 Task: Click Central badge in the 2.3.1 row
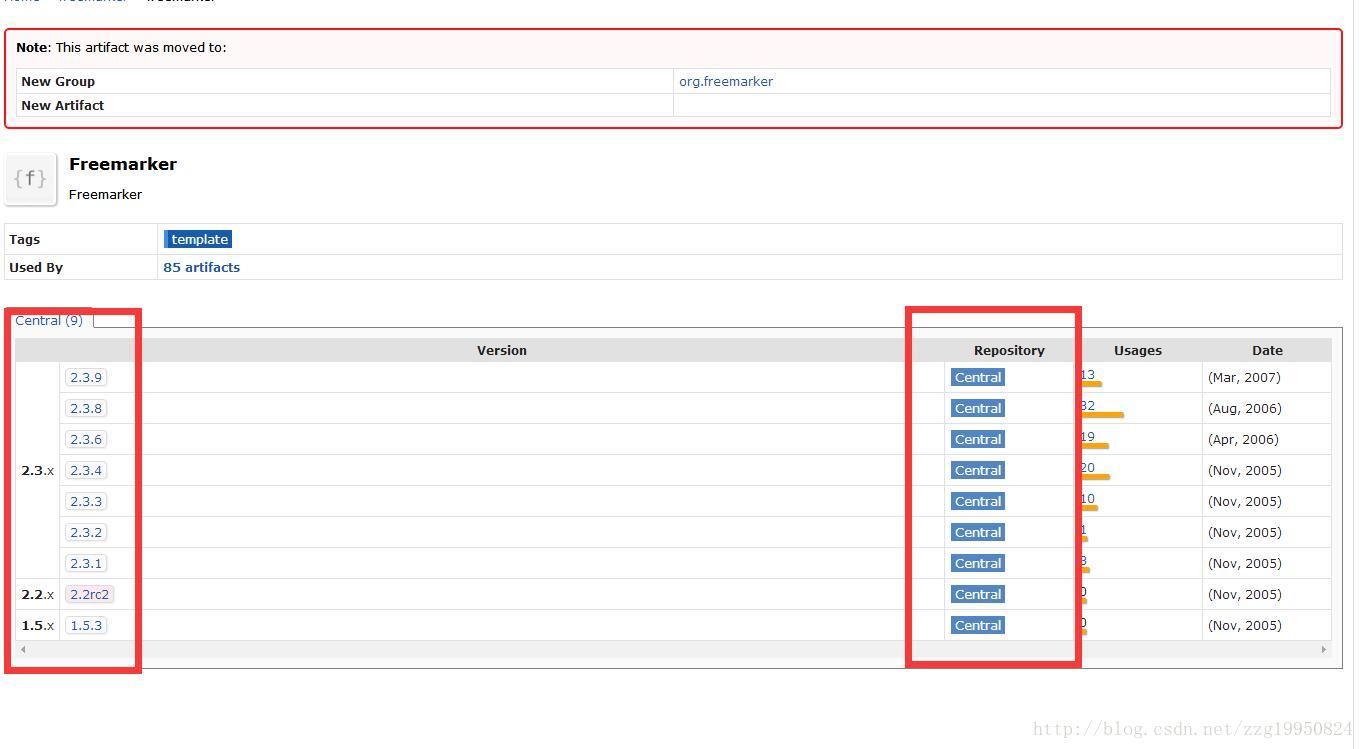point(978,563)
